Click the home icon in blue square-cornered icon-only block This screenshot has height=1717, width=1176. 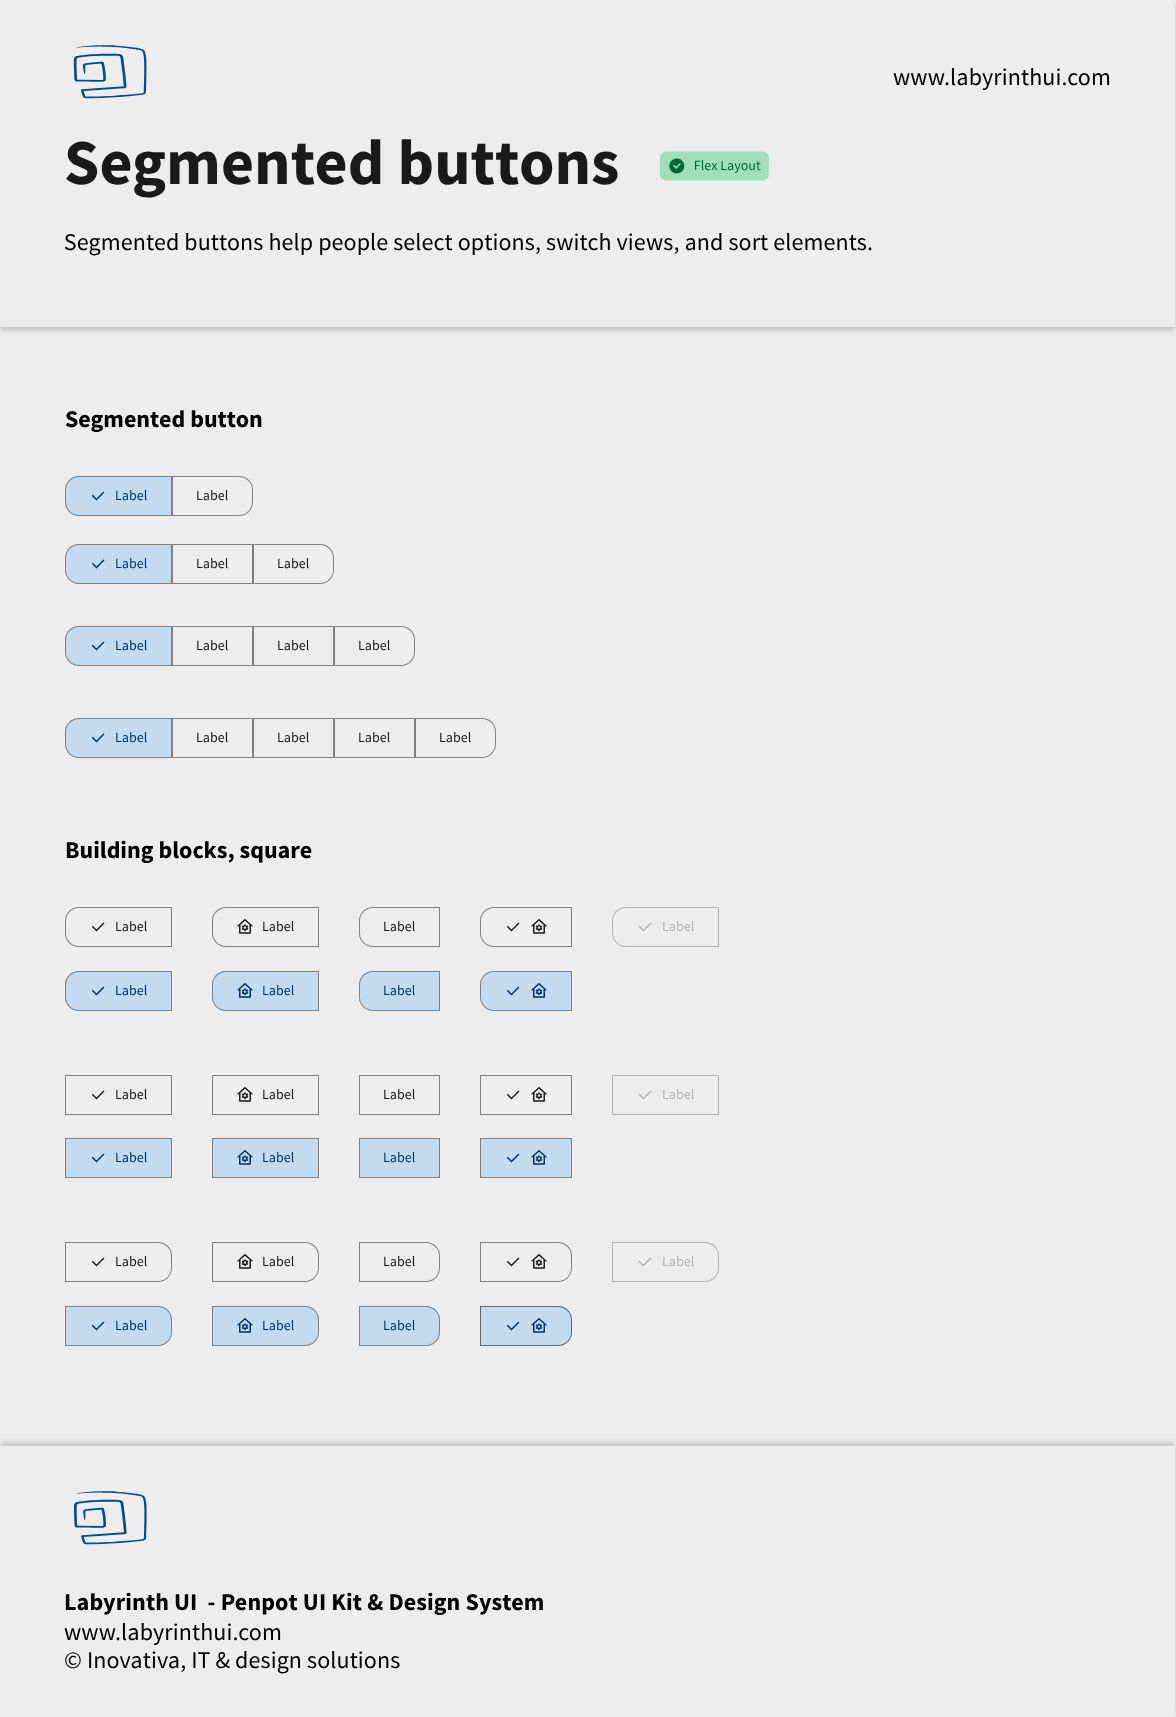point(539,1158)
